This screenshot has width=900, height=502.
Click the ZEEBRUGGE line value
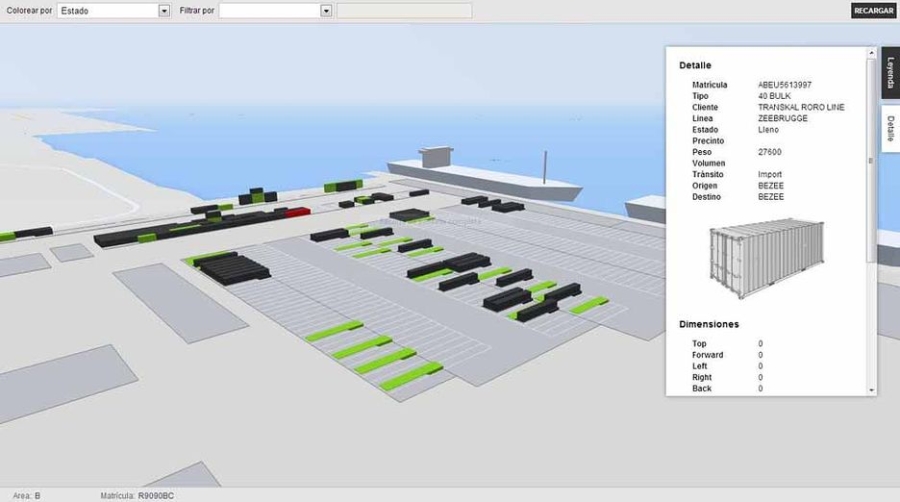(x=782, y=118)
